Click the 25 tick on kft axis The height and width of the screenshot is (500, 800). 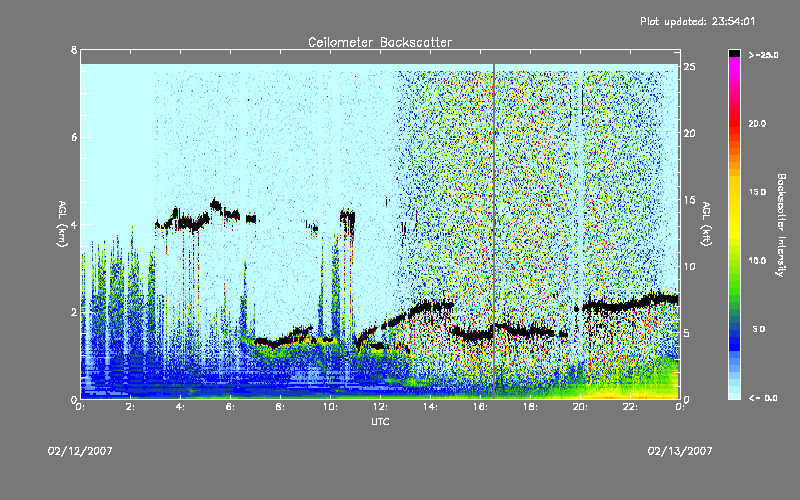[x=689, y=67]
